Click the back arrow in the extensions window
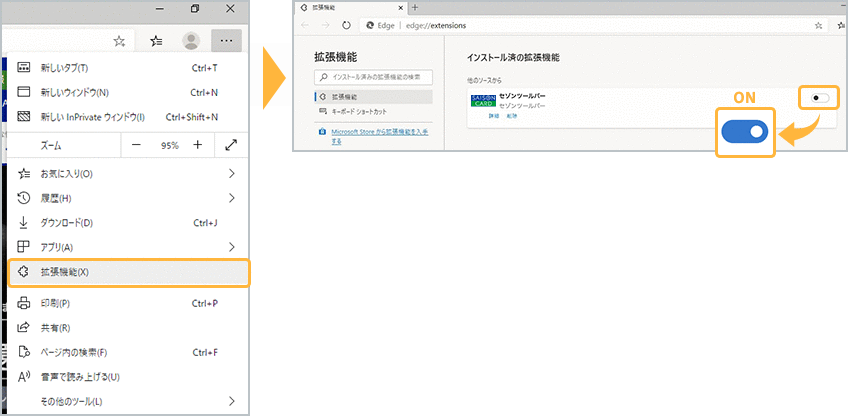 point(305,25)
